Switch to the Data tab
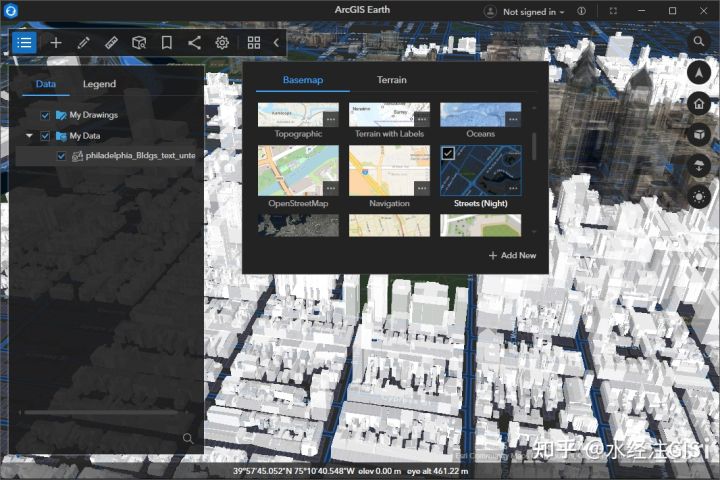This screenshot has width=720, height=480. (x=45, y=84)
